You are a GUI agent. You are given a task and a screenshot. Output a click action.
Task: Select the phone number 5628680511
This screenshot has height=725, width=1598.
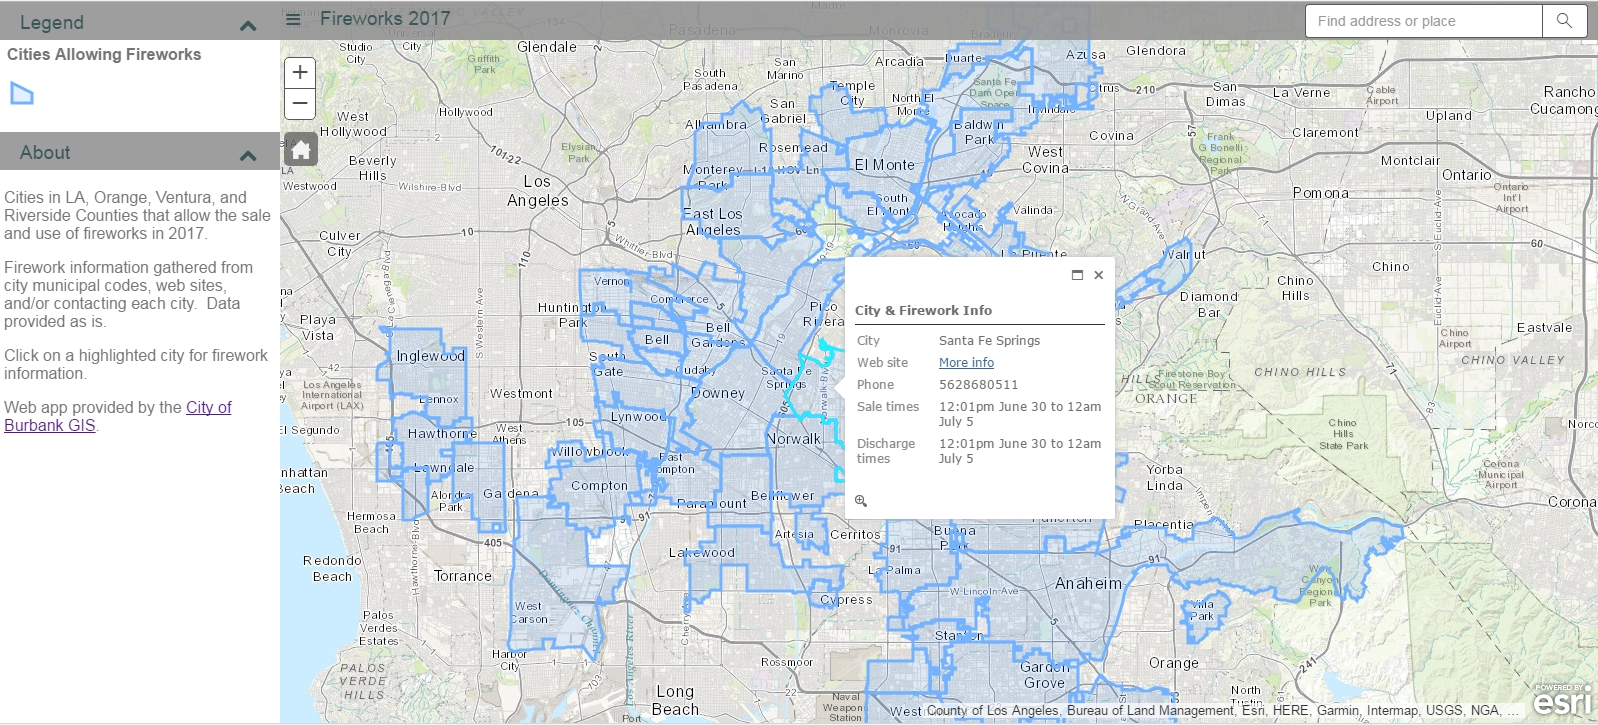pos(978,385)
